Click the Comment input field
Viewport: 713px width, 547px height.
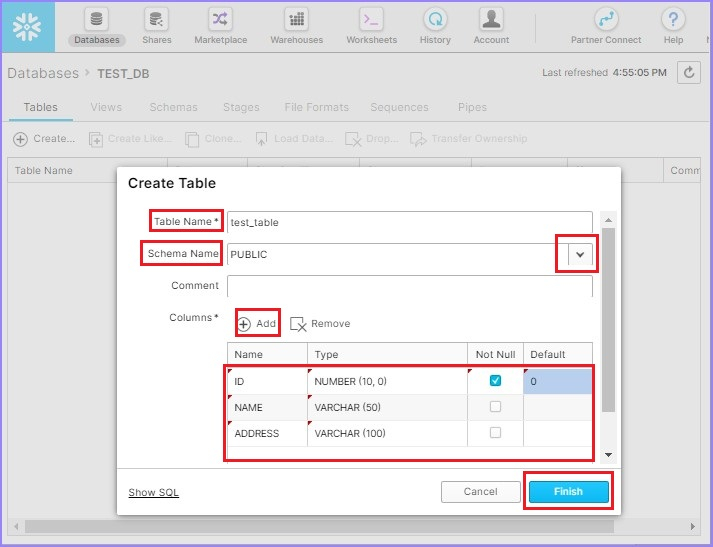(x=410, y=286)
